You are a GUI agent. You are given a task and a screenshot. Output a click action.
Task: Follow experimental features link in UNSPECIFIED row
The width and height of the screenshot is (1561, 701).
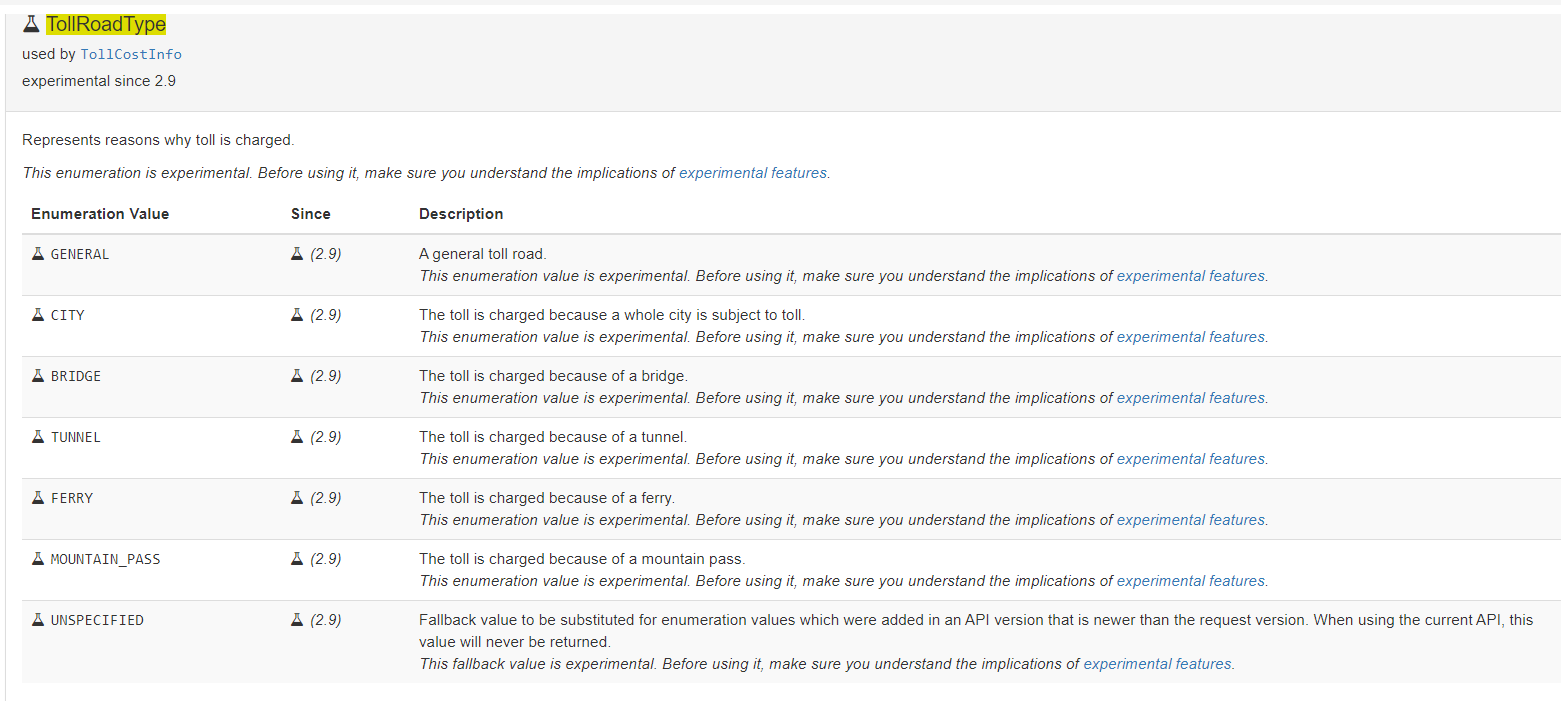point(1157,664)
